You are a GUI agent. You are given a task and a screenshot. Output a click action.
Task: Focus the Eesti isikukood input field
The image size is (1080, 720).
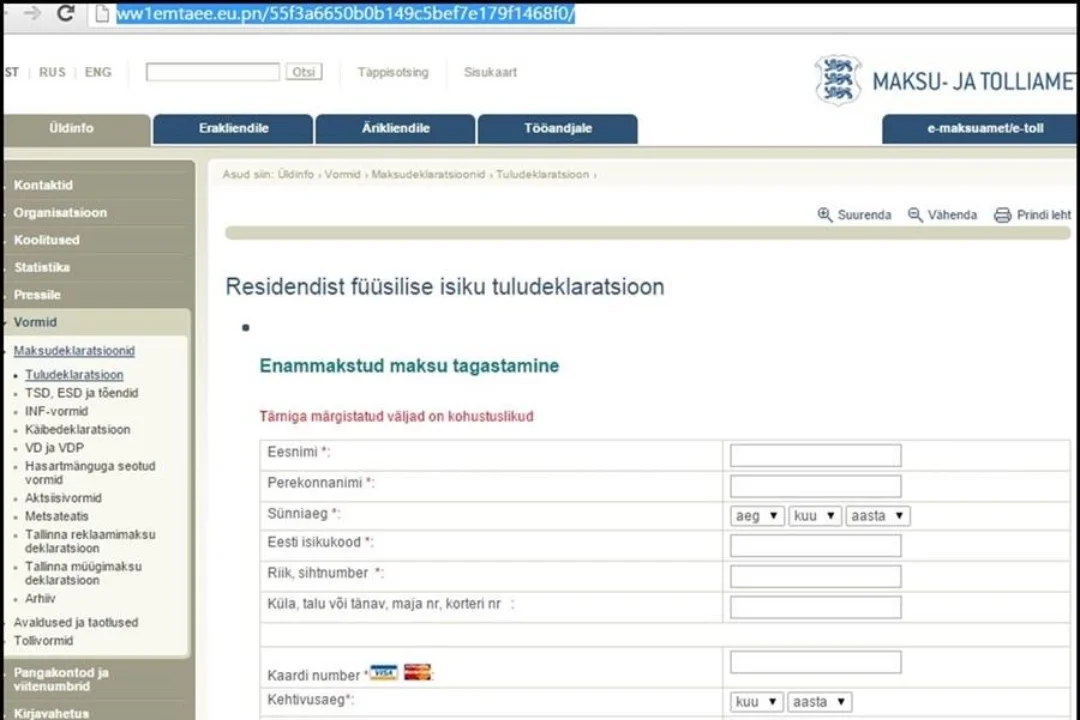816,545
